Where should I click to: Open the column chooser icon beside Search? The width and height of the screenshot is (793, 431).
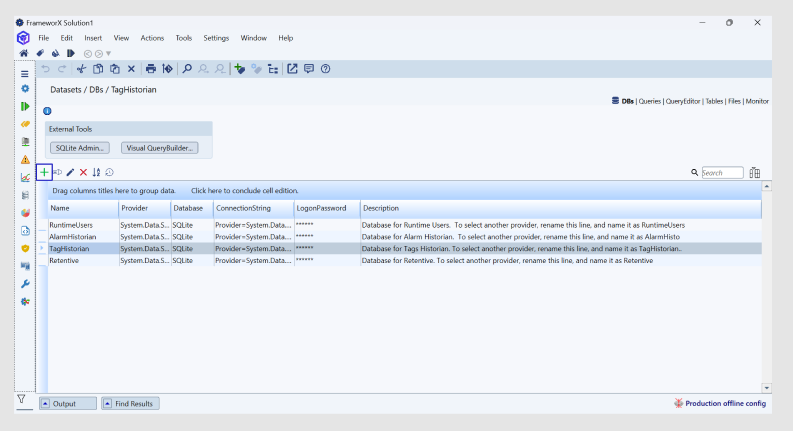pyautogui.click(x=755, y=173)
